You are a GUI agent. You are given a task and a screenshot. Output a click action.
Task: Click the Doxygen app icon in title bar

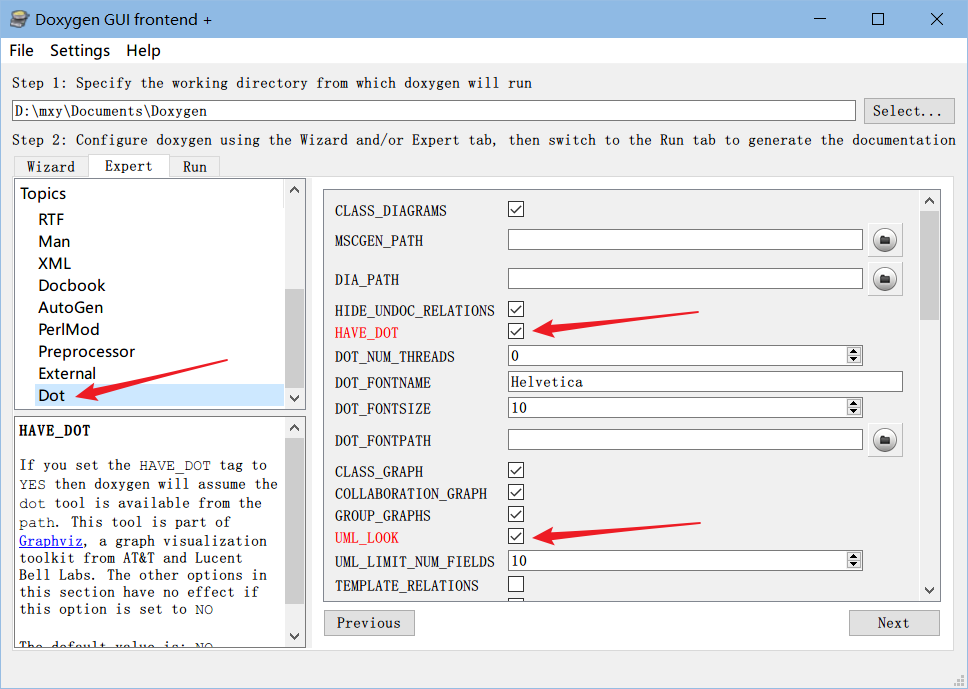(x=18, y=19)
